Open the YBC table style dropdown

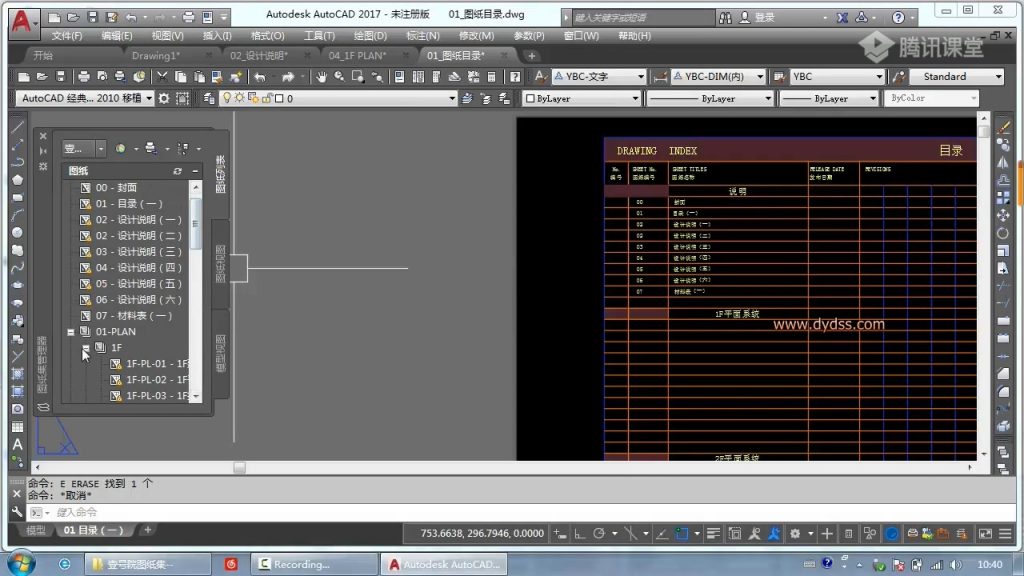(x=879, y=77)
